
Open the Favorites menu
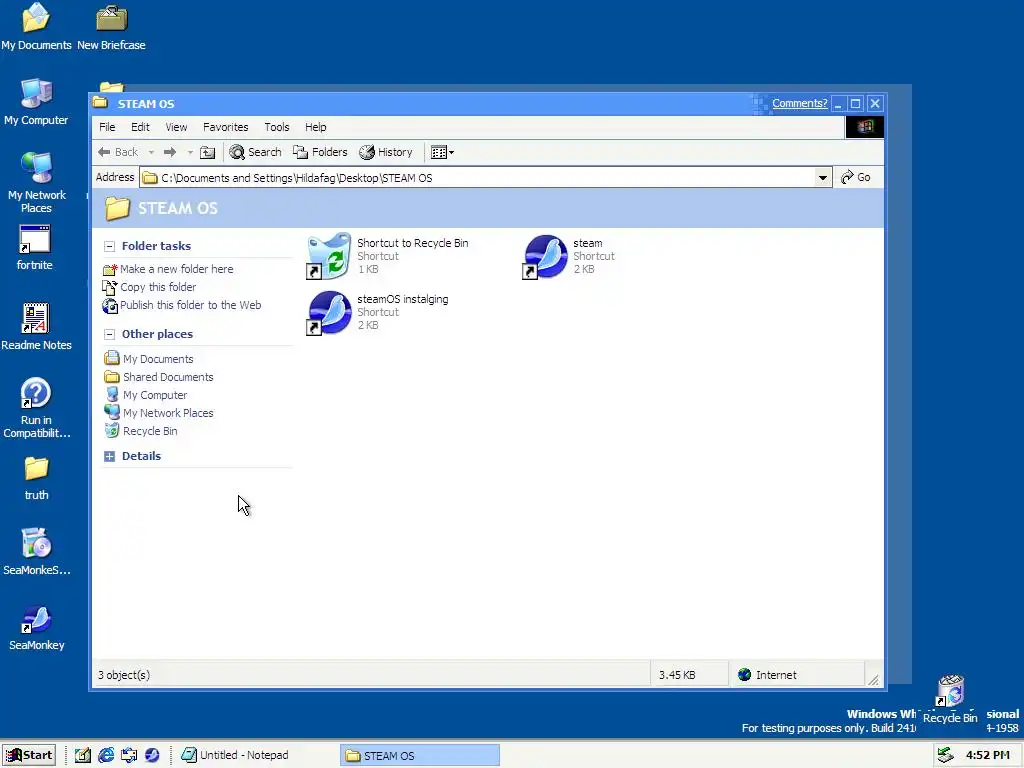click(x=225, y=127)
